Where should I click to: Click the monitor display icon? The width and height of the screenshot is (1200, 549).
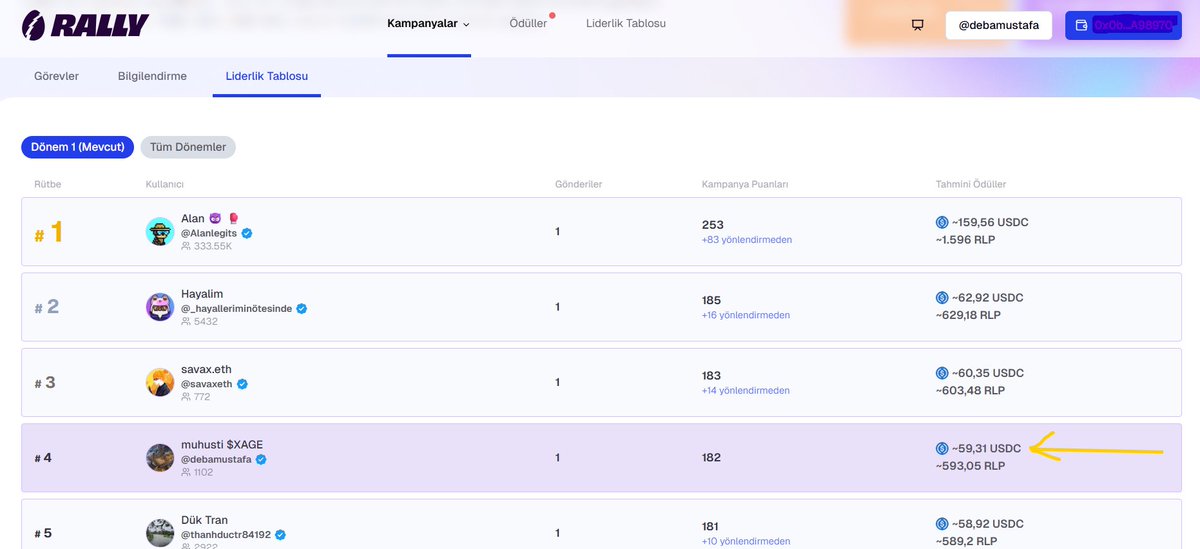[x=917, y=25]
